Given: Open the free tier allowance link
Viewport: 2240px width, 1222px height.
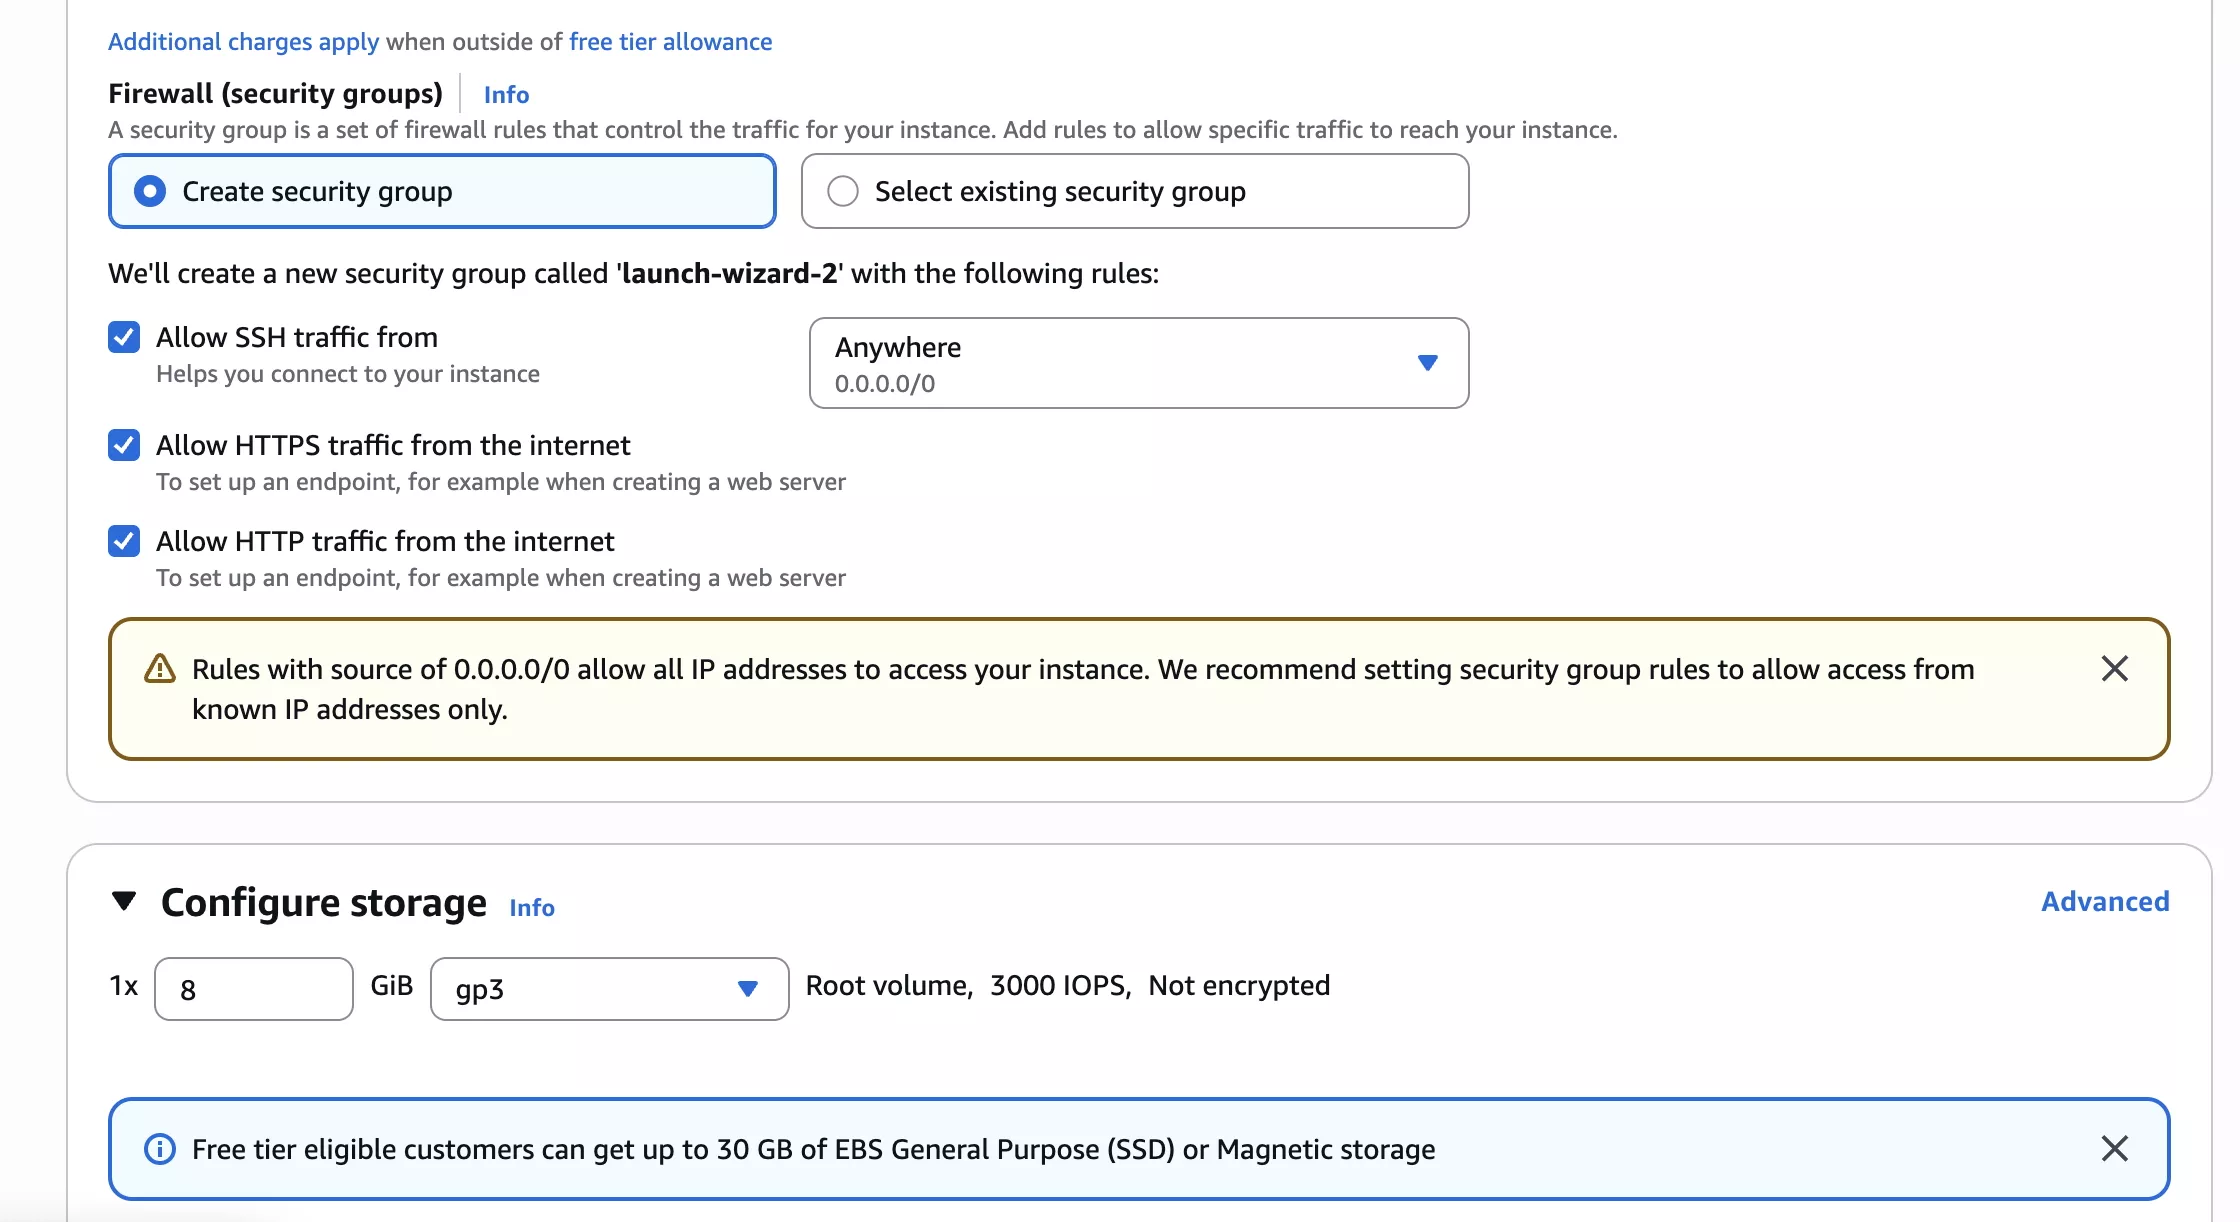Looking at the screenshot, I should point(670,42).
